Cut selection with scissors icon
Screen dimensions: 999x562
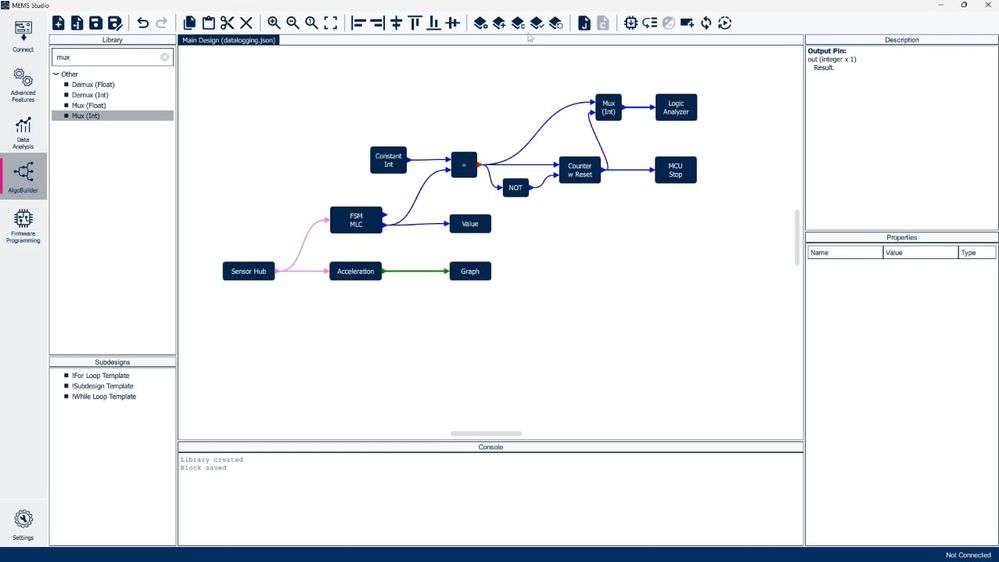pyautogui.click(x=227, y=23)
